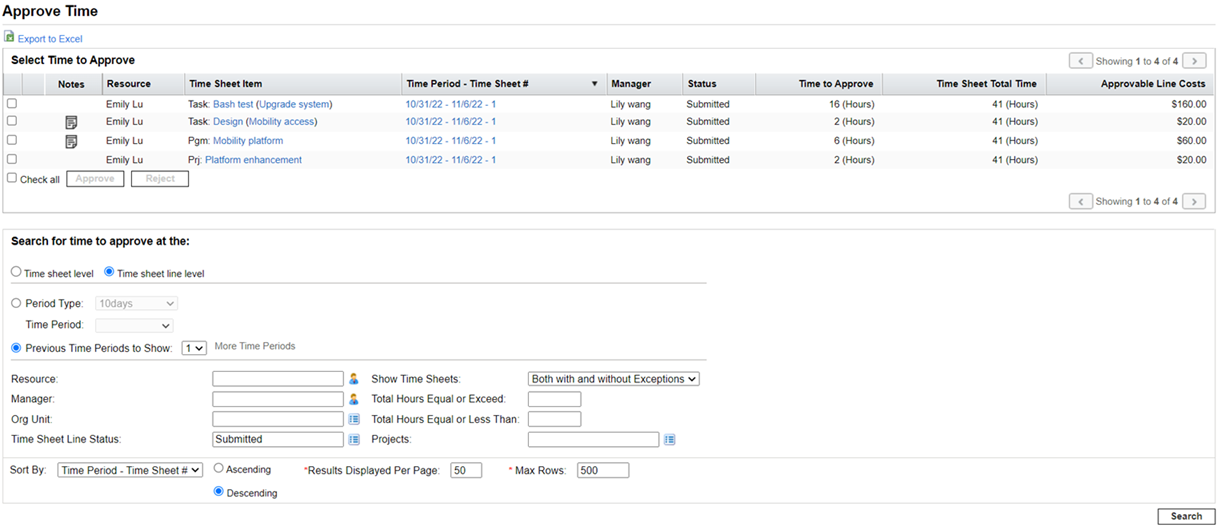
Task: Open the Sort By dropdown
Action: (130, 470)
